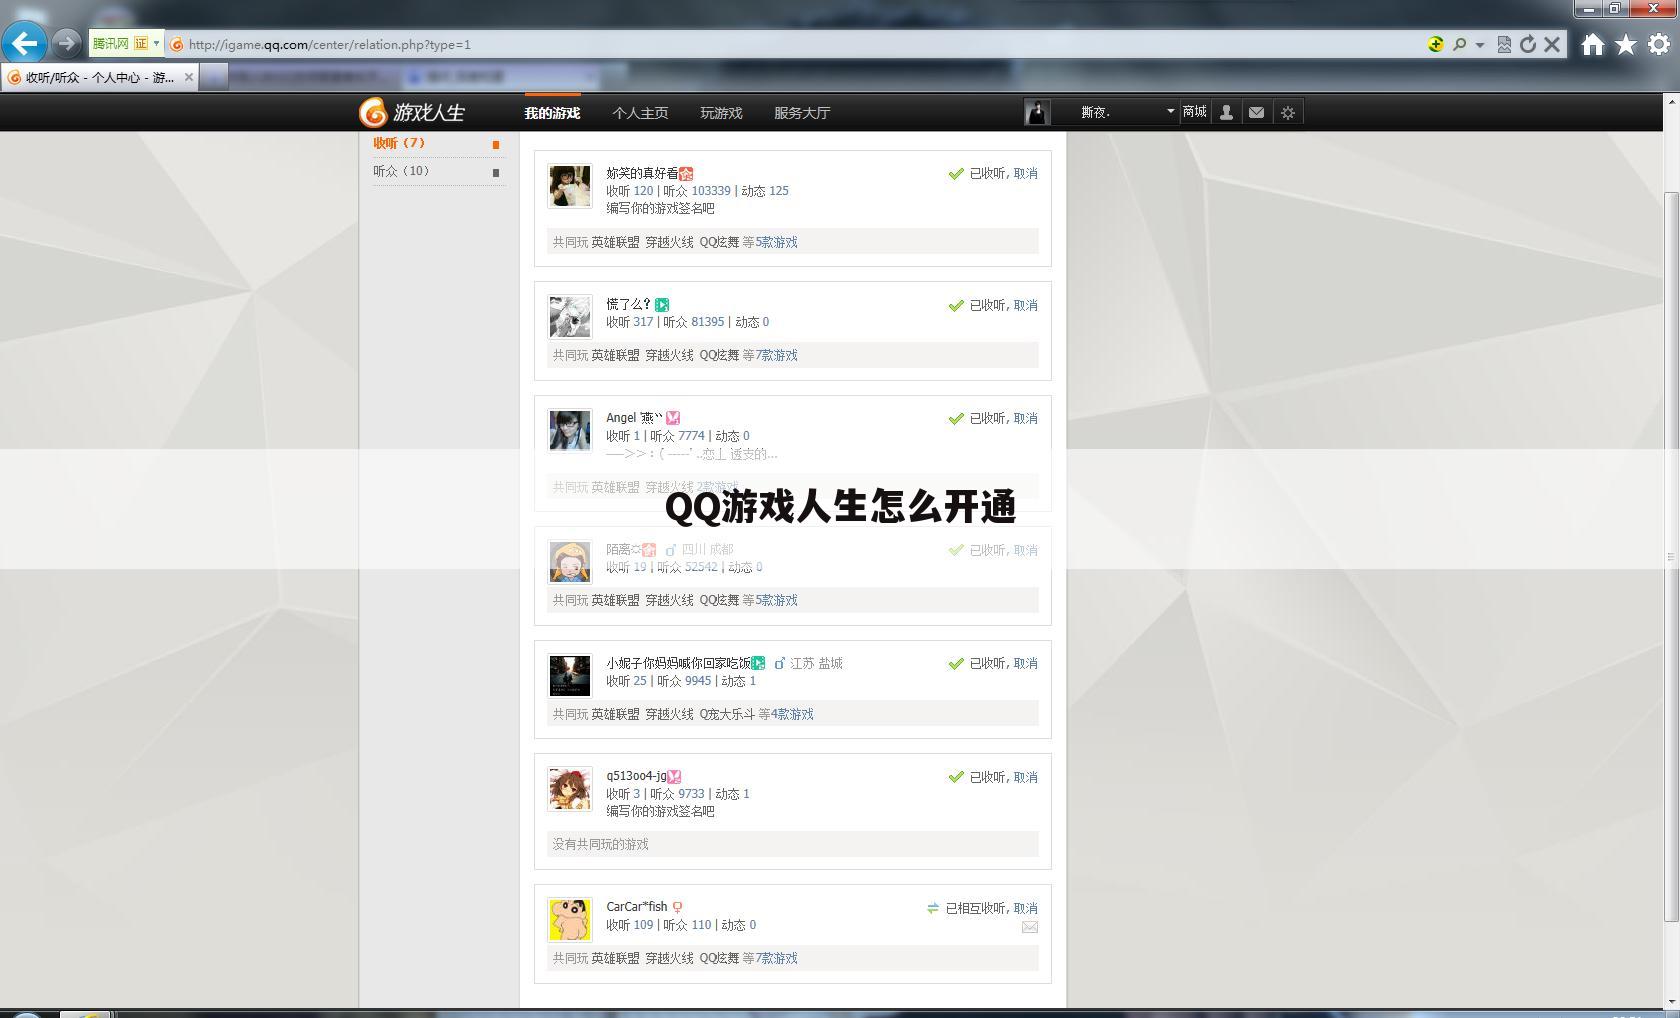
Task: Cancel following Angel 燕
Action: pos(1026,418)
